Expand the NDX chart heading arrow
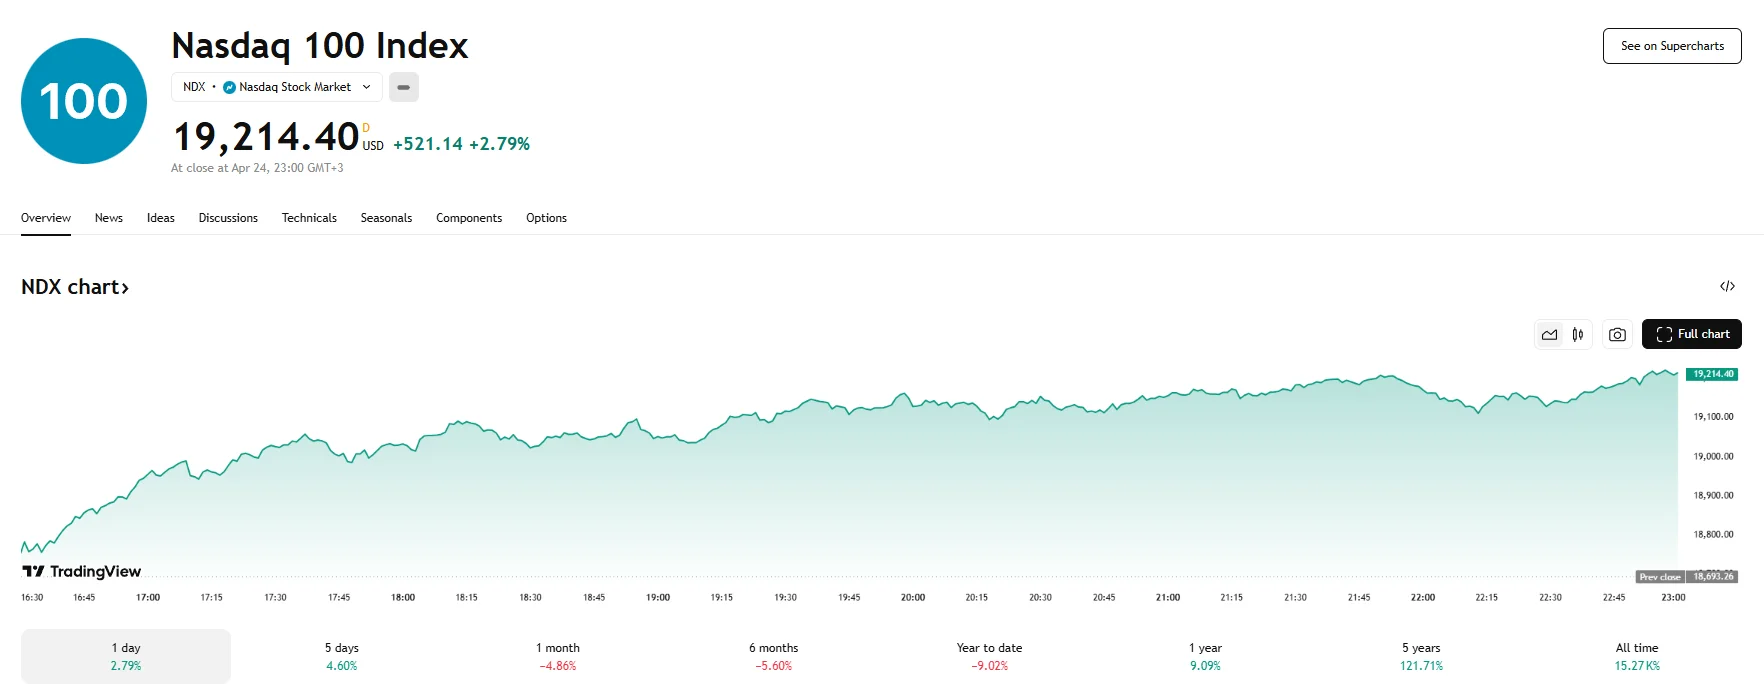 126,287
